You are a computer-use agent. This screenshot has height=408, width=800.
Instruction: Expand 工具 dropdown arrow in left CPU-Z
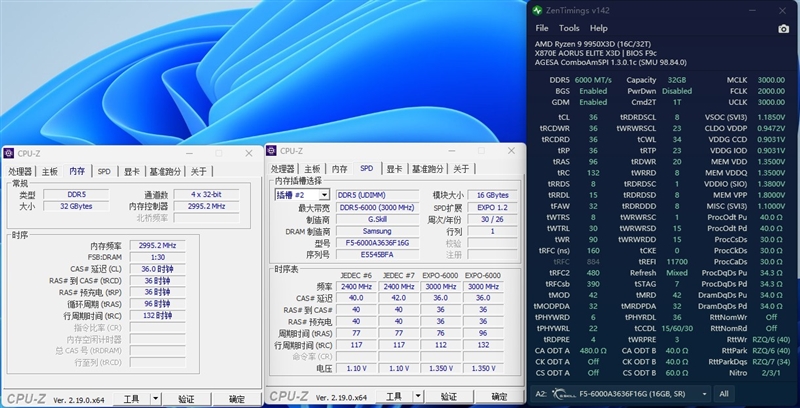pos(156,399)
